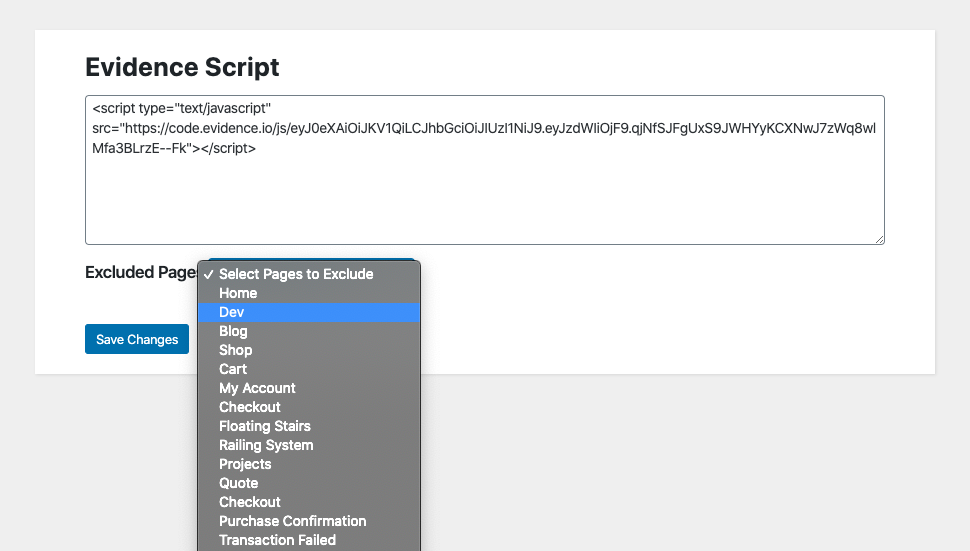Pick My Account from the dropdown

[x=309, y=388]
